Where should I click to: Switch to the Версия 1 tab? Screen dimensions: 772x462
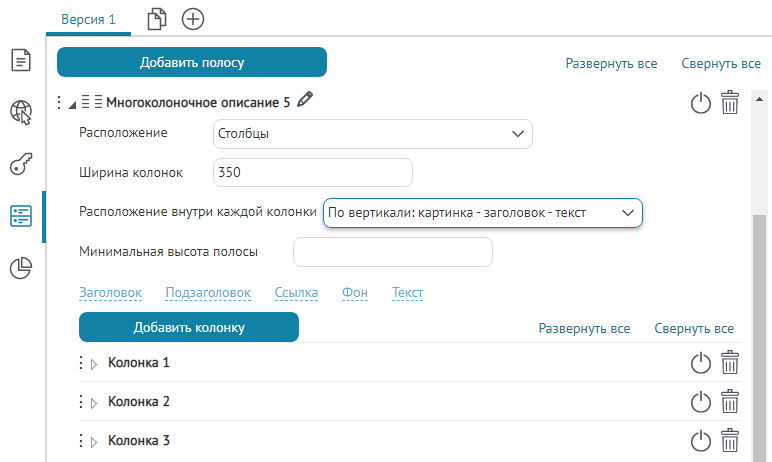[x=88, y=19]
